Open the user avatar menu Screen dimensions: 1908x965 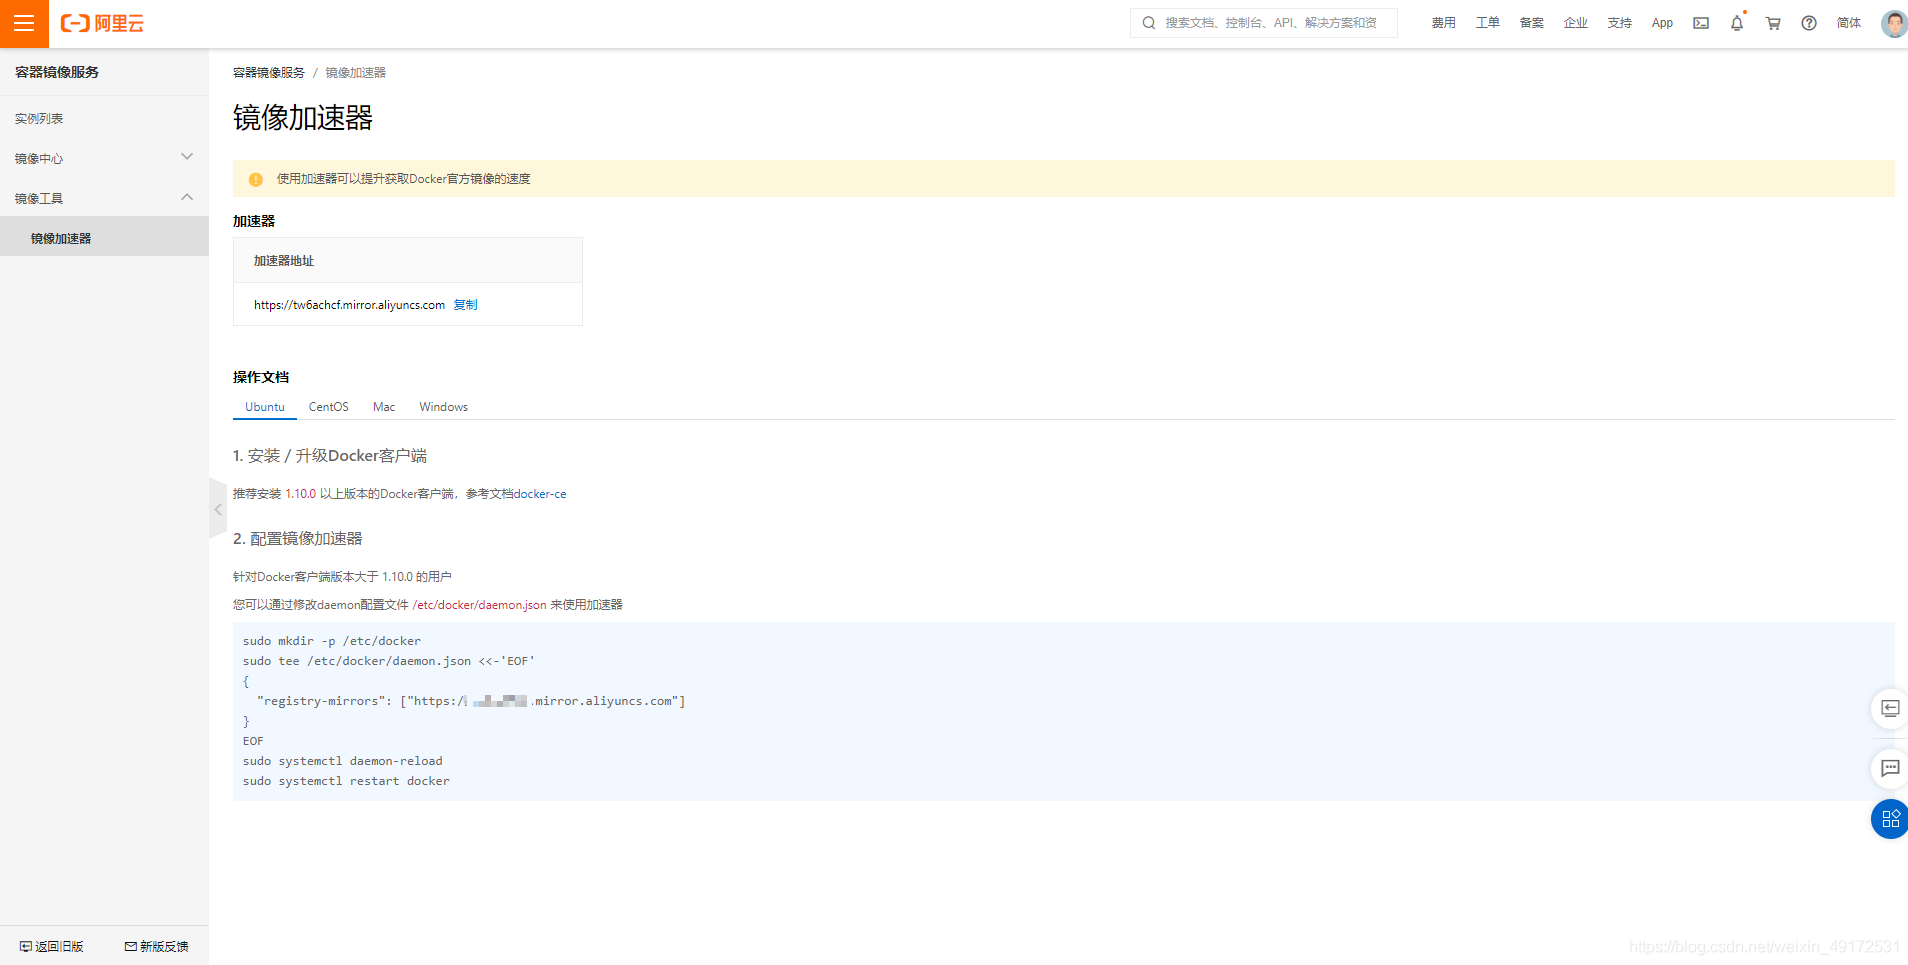(1894, 23)
